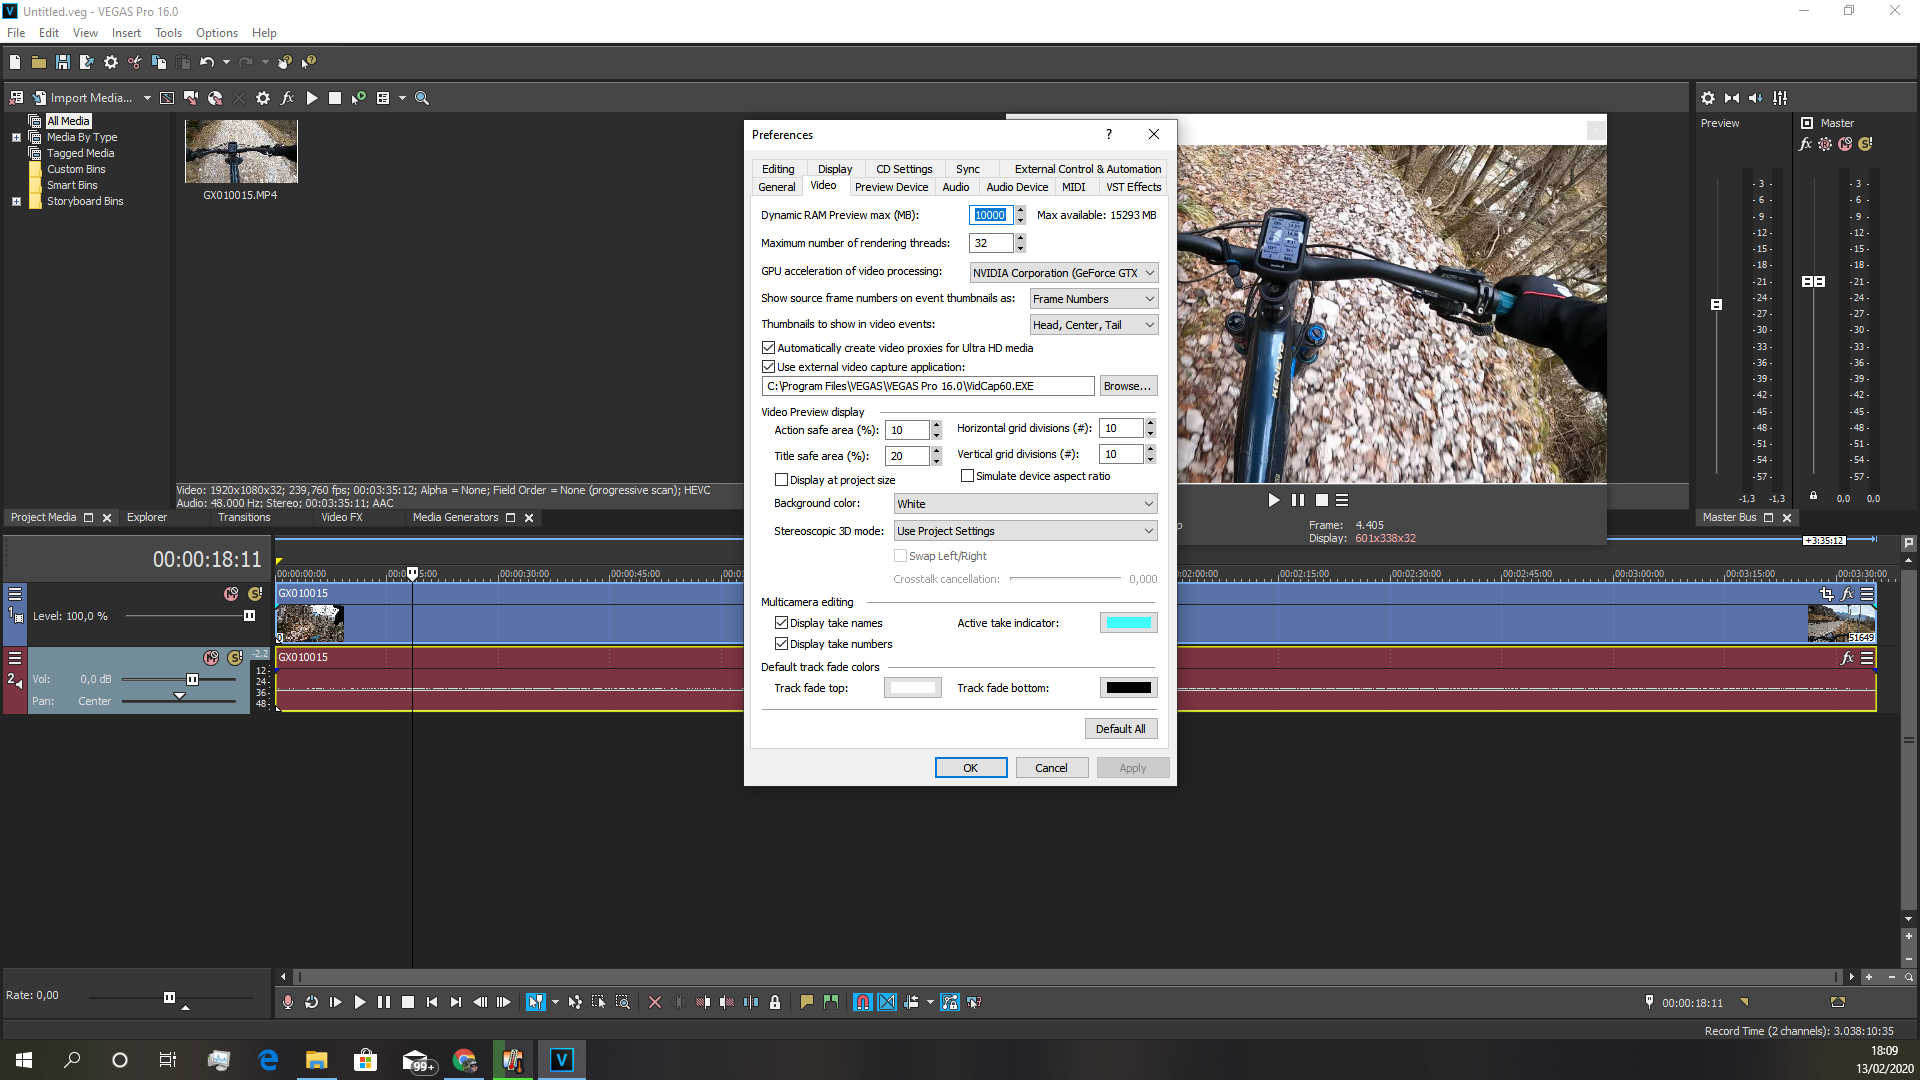Expand the Media By Type tree node

pos(16,137)
